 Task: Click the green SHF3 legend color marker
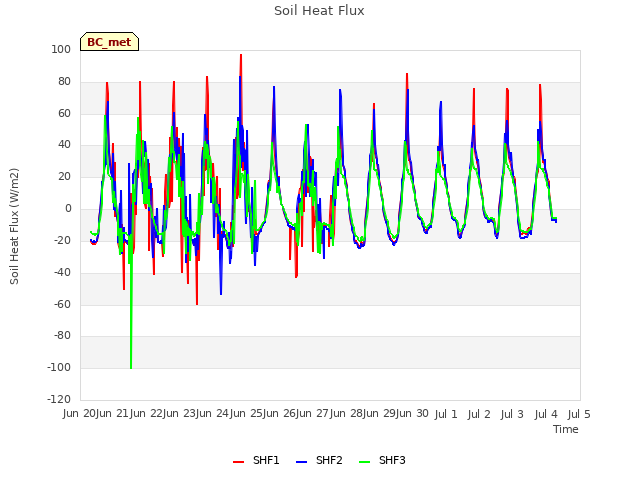(364, 462)
